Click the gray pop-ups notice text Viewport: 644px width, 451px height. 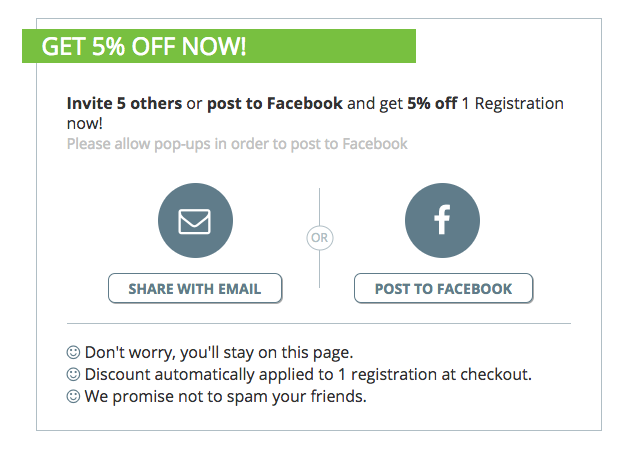(x=237, y=144)
